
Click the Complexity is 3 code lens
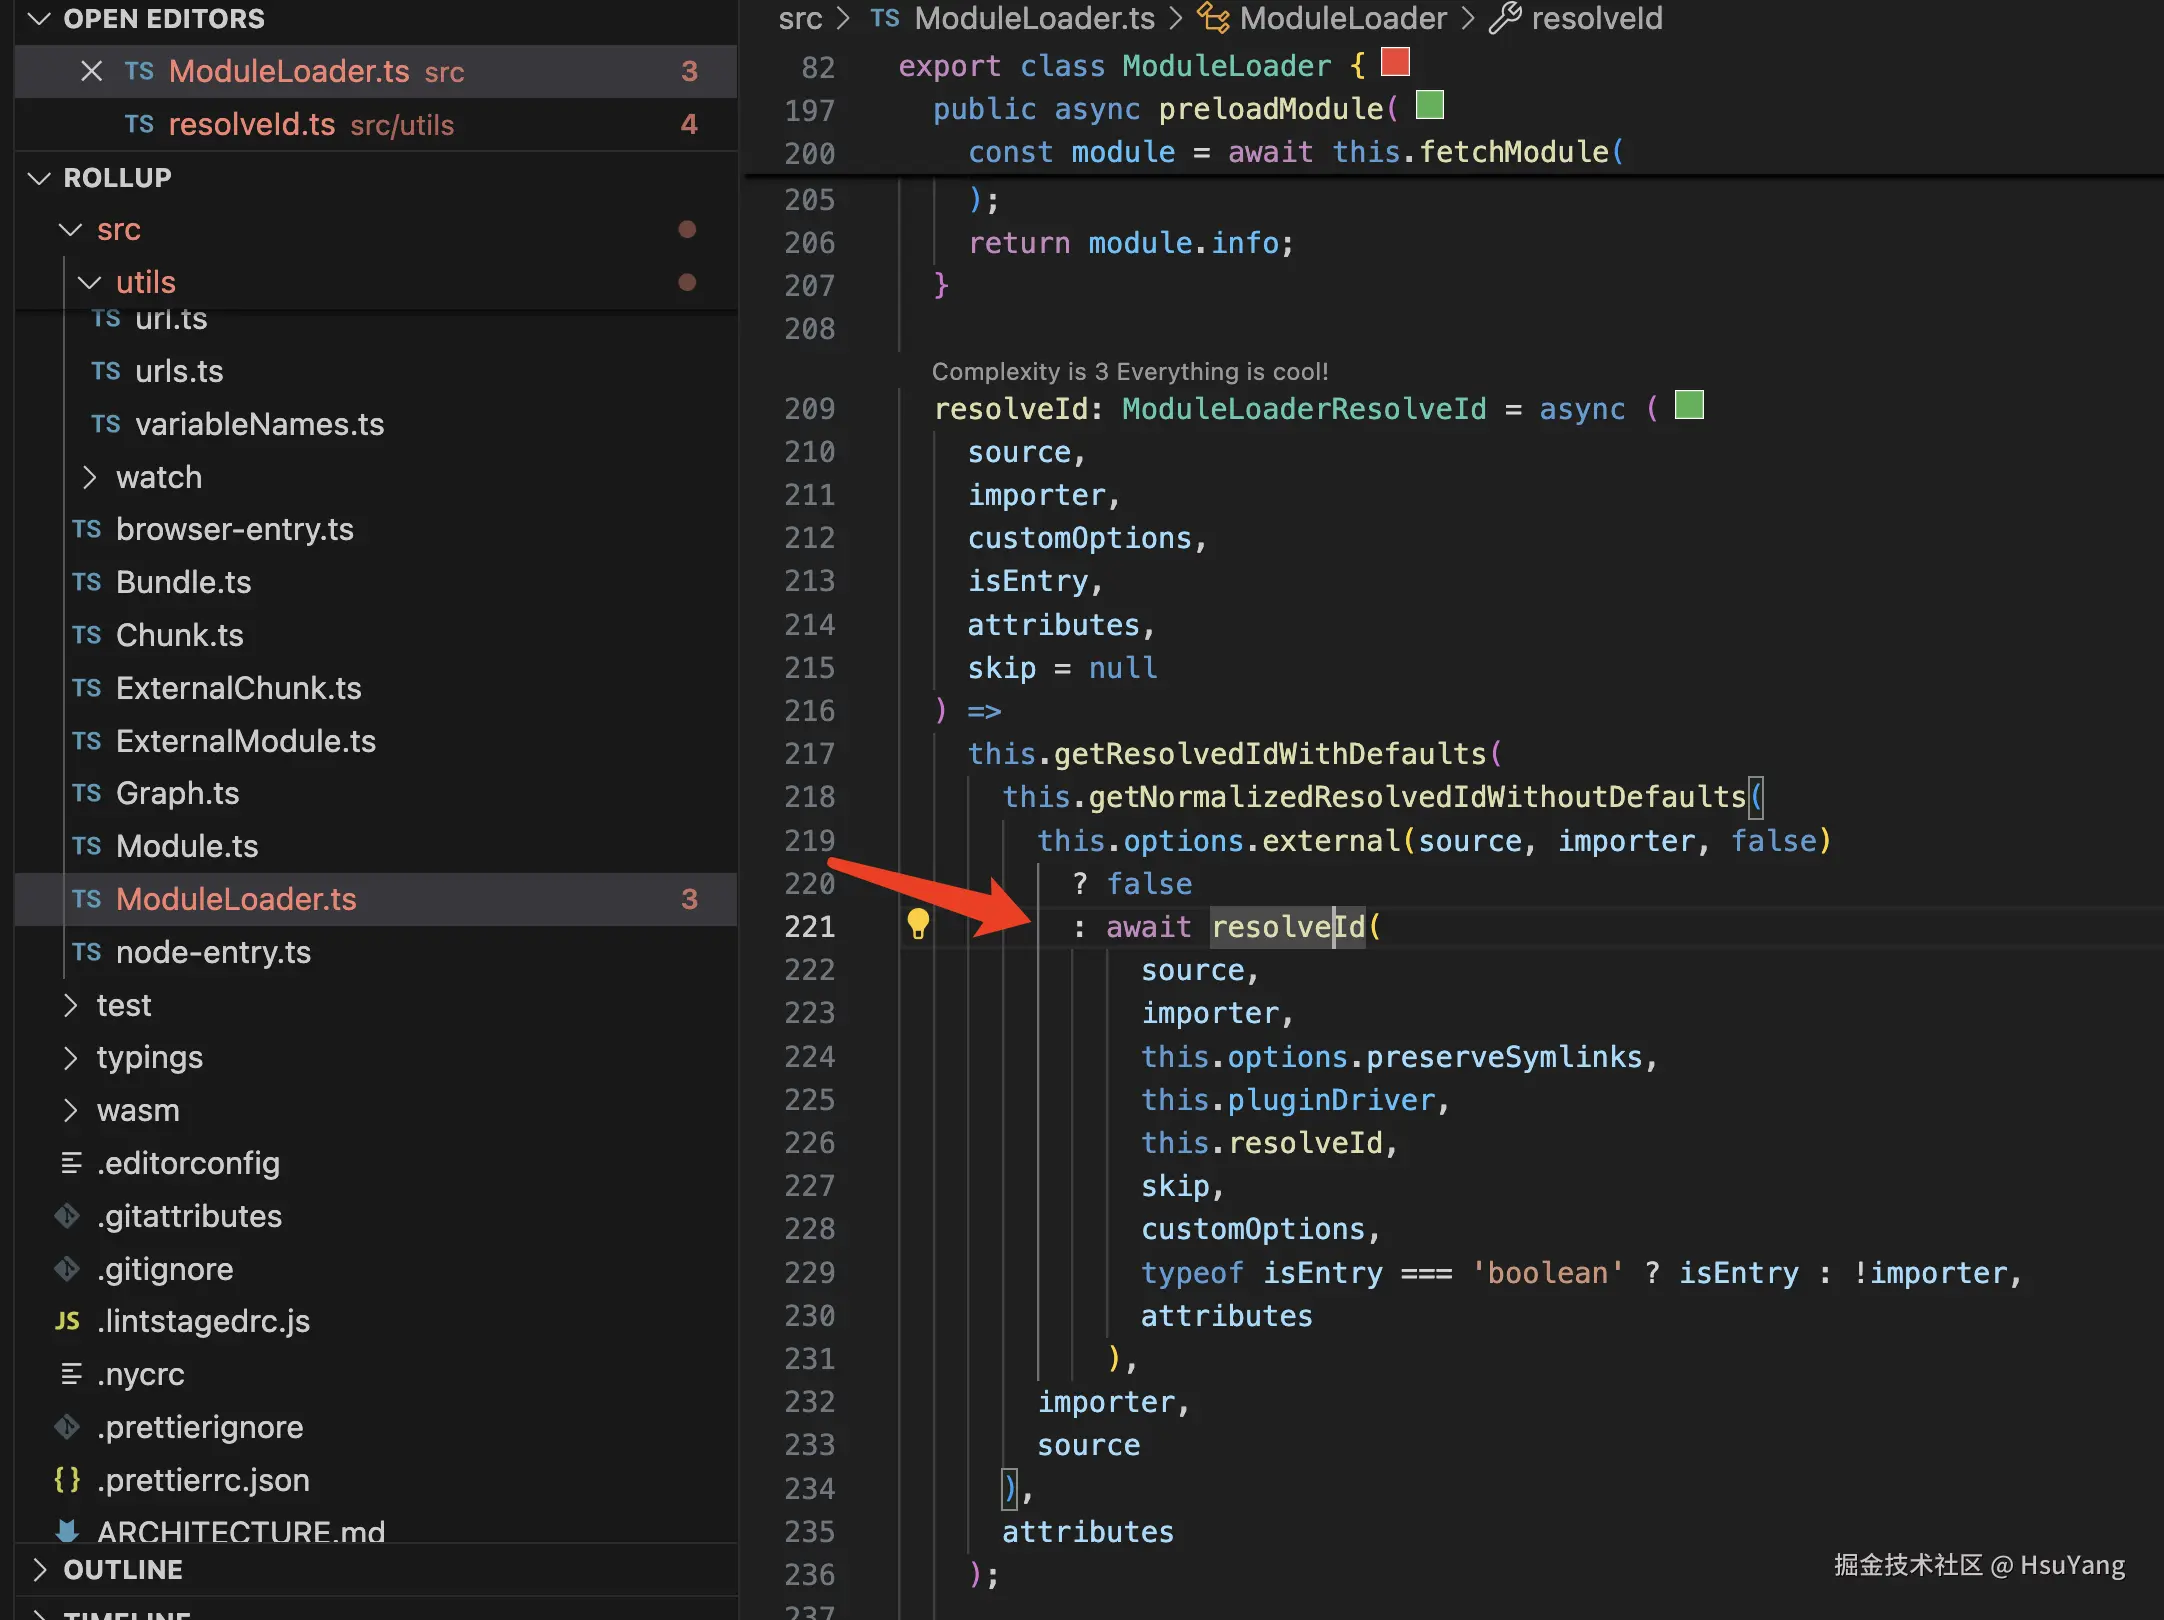(1130, 371)
